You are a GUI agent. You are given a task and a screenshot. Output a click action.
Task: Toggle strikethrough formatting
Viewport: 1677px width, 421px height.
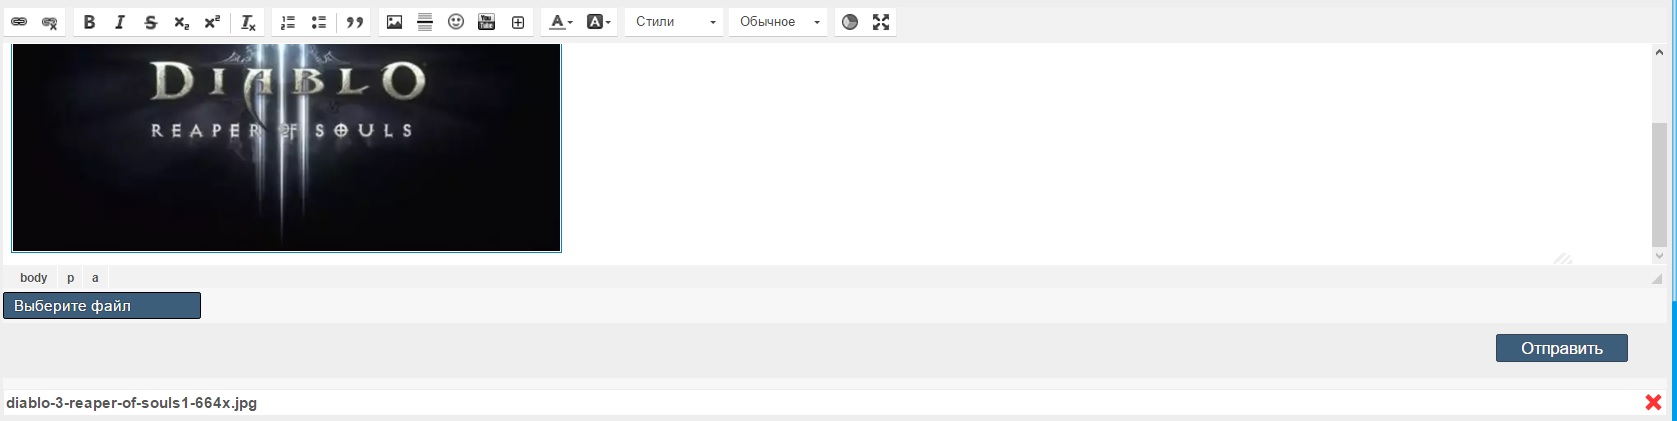tap(151, 22)
